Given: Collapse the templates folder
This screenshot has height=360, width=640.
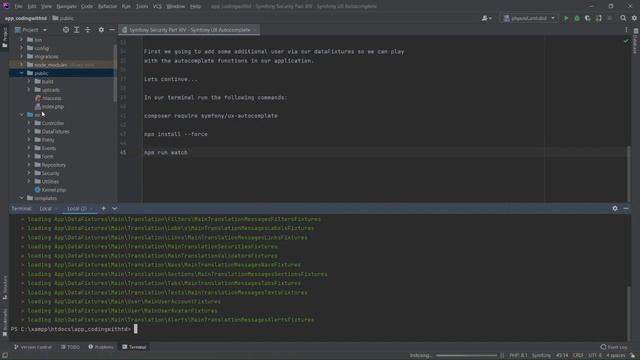Looking at the screenshot, I should [22, 198].
